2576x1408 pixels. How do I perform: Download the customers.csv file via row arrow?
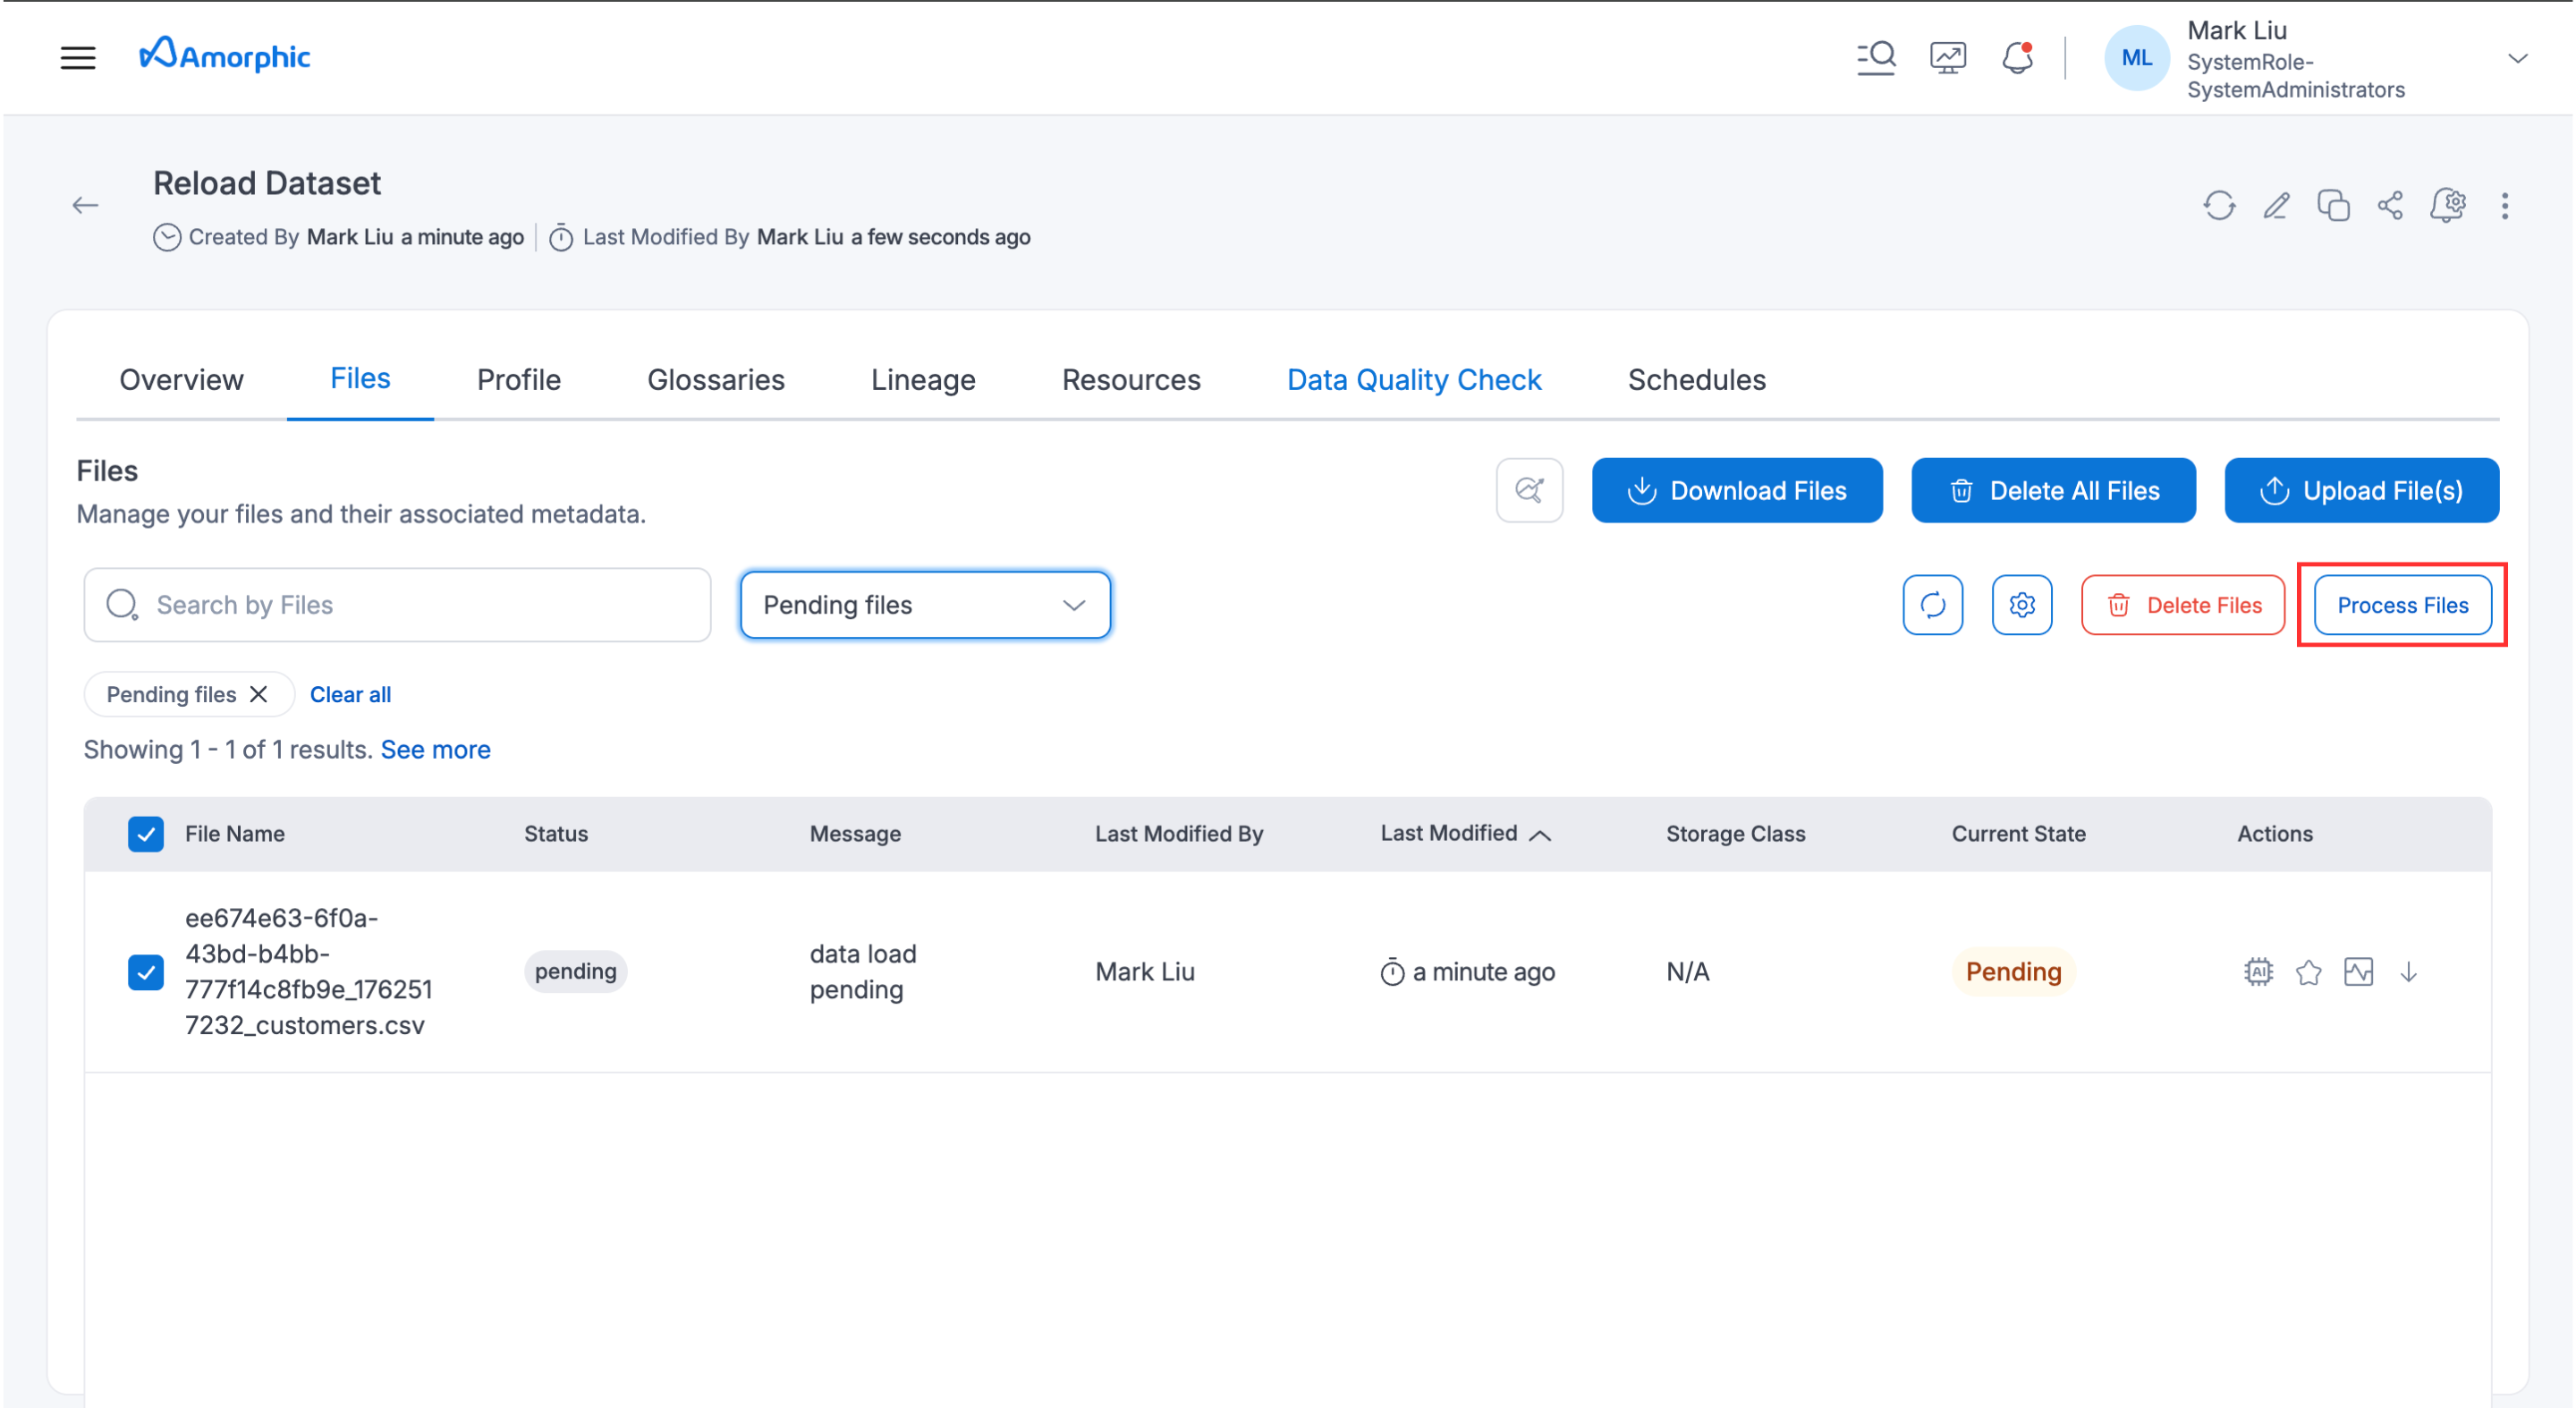[2410, 971]
